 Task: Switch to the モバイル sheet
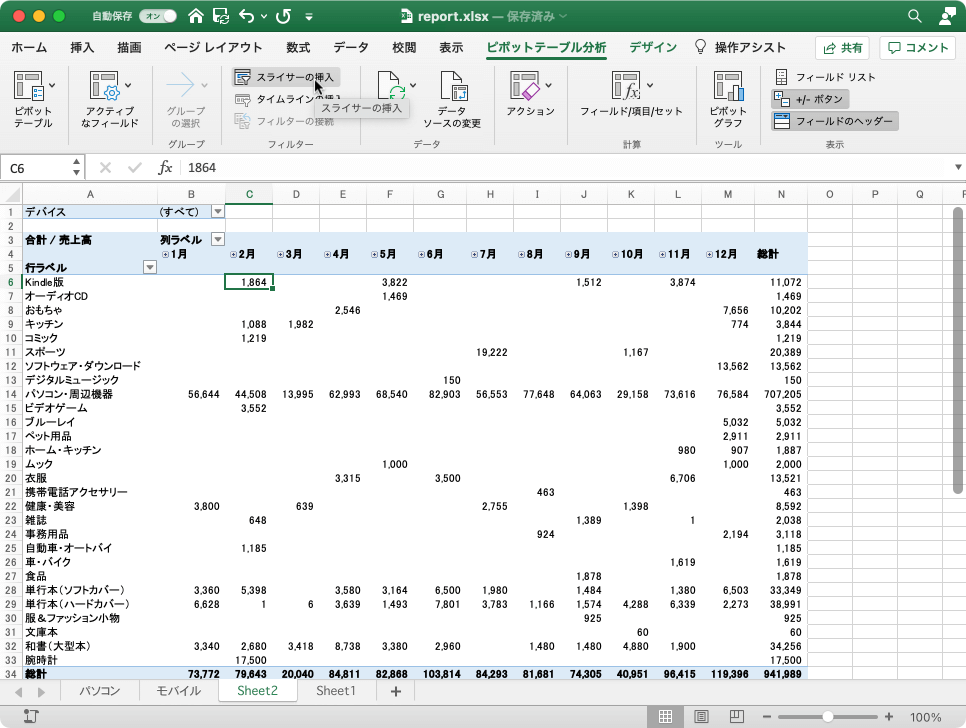pos(179,691)
